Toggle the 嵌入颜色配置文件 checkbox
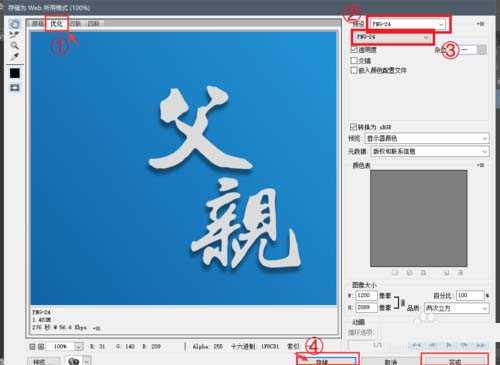Screen dimensions: 500x365 [x=354, y=70]
